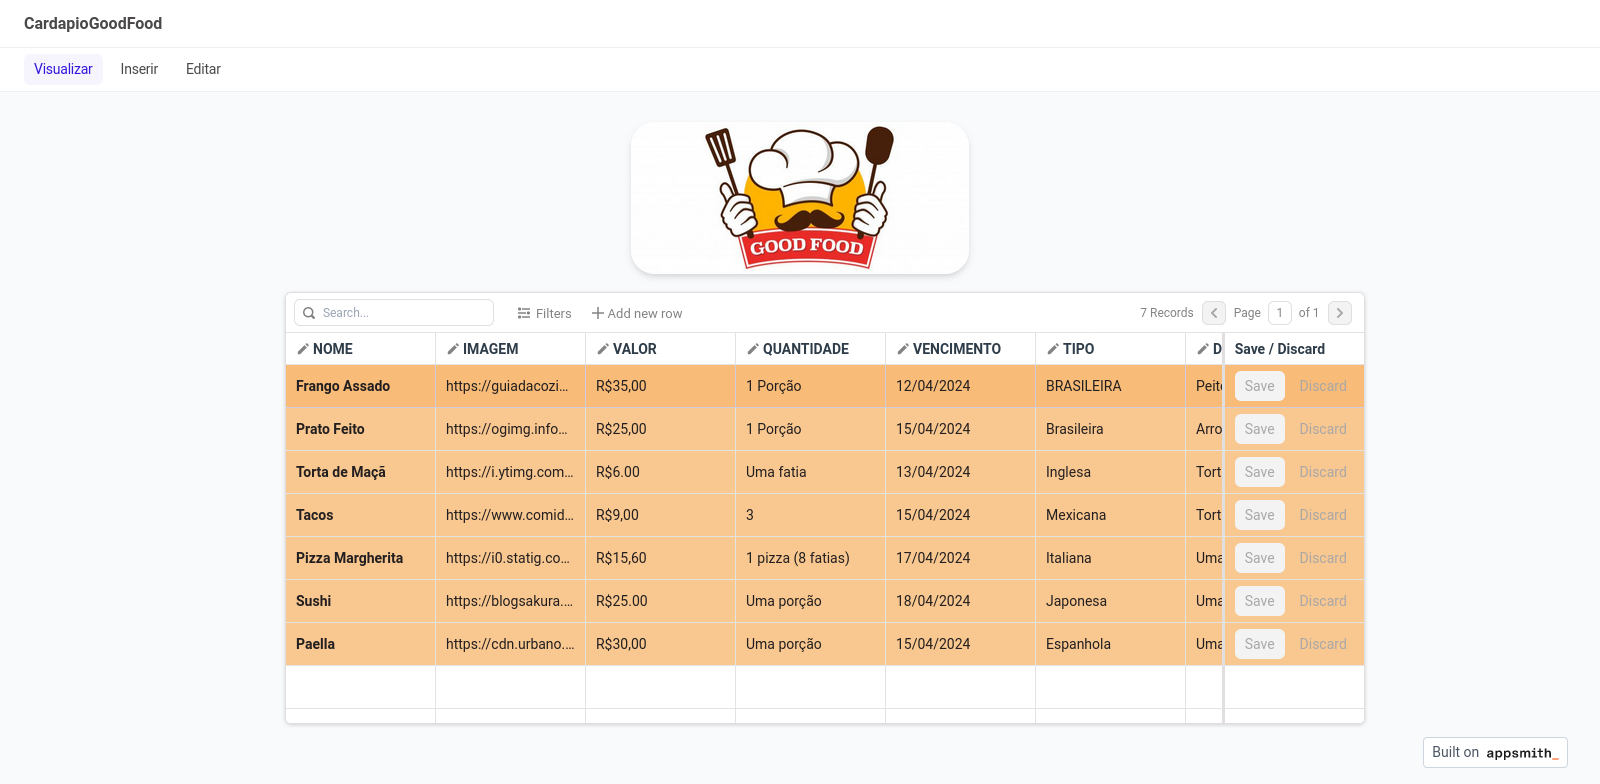This screenshot has height=784, width=1600.
Task: Open the Editar tab
Action: coord(203,69)
